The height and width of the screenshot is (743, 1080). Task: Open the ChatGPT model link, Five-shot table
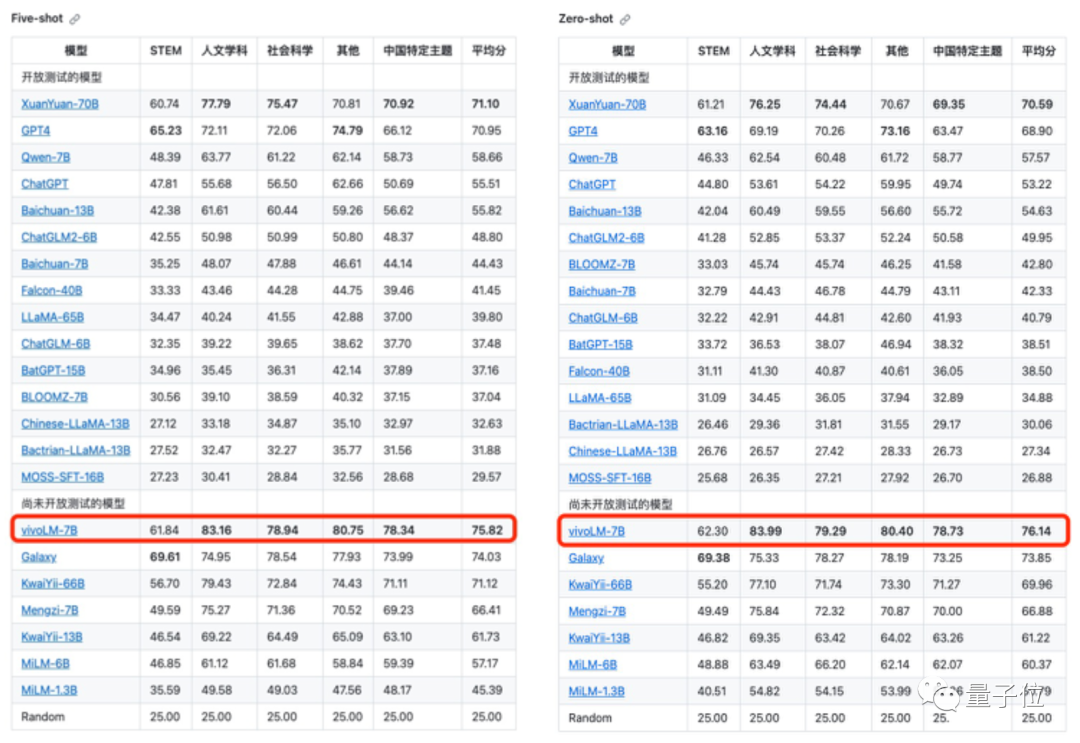pyautogui.click(x=45, y=184)
